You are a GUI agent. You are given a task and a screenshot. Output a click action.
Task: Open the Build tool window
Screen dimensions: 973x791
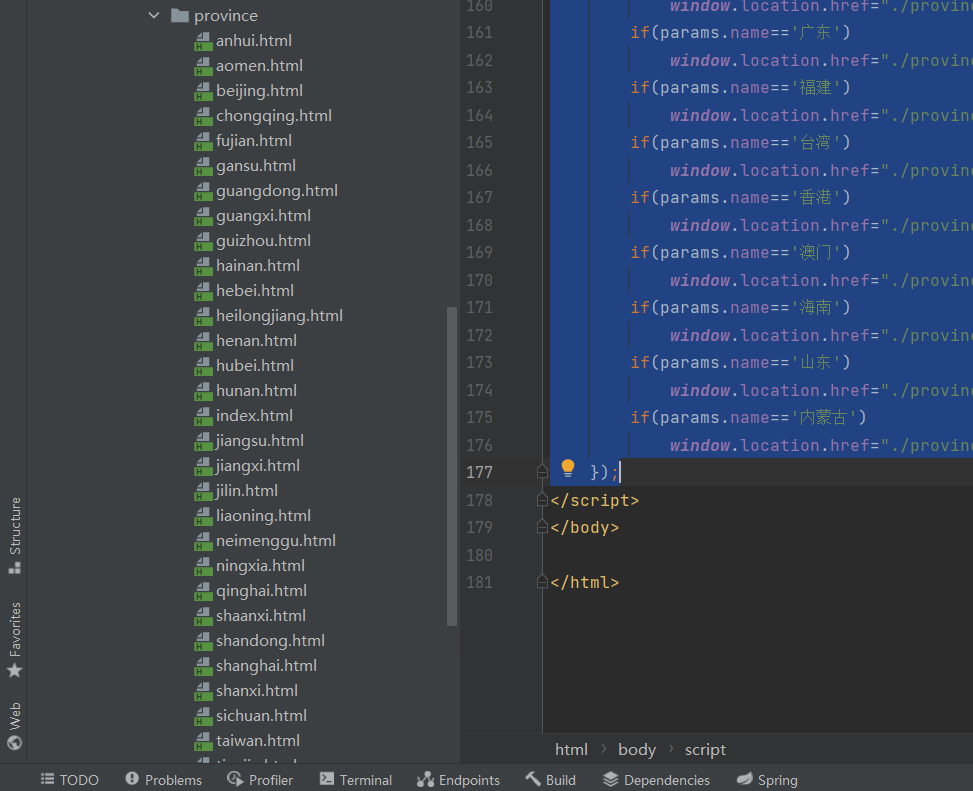point(550,780)
